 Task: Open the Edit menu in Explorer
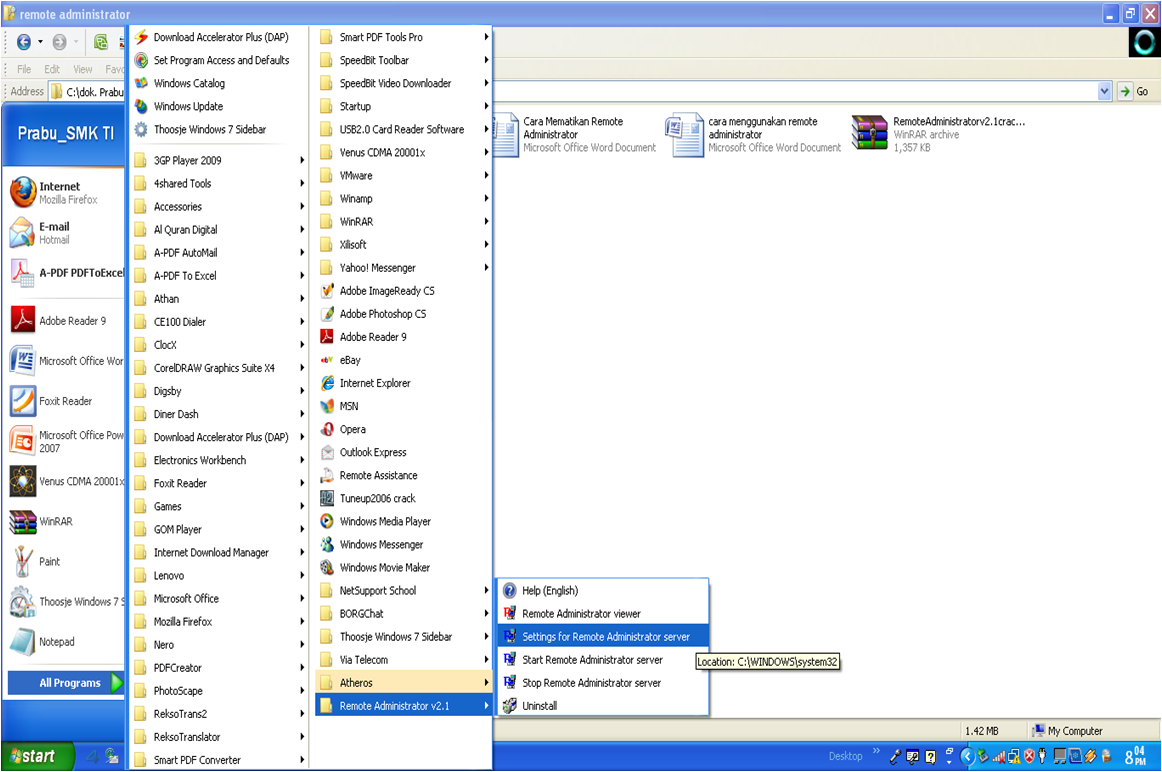click(x=52, y=69)
